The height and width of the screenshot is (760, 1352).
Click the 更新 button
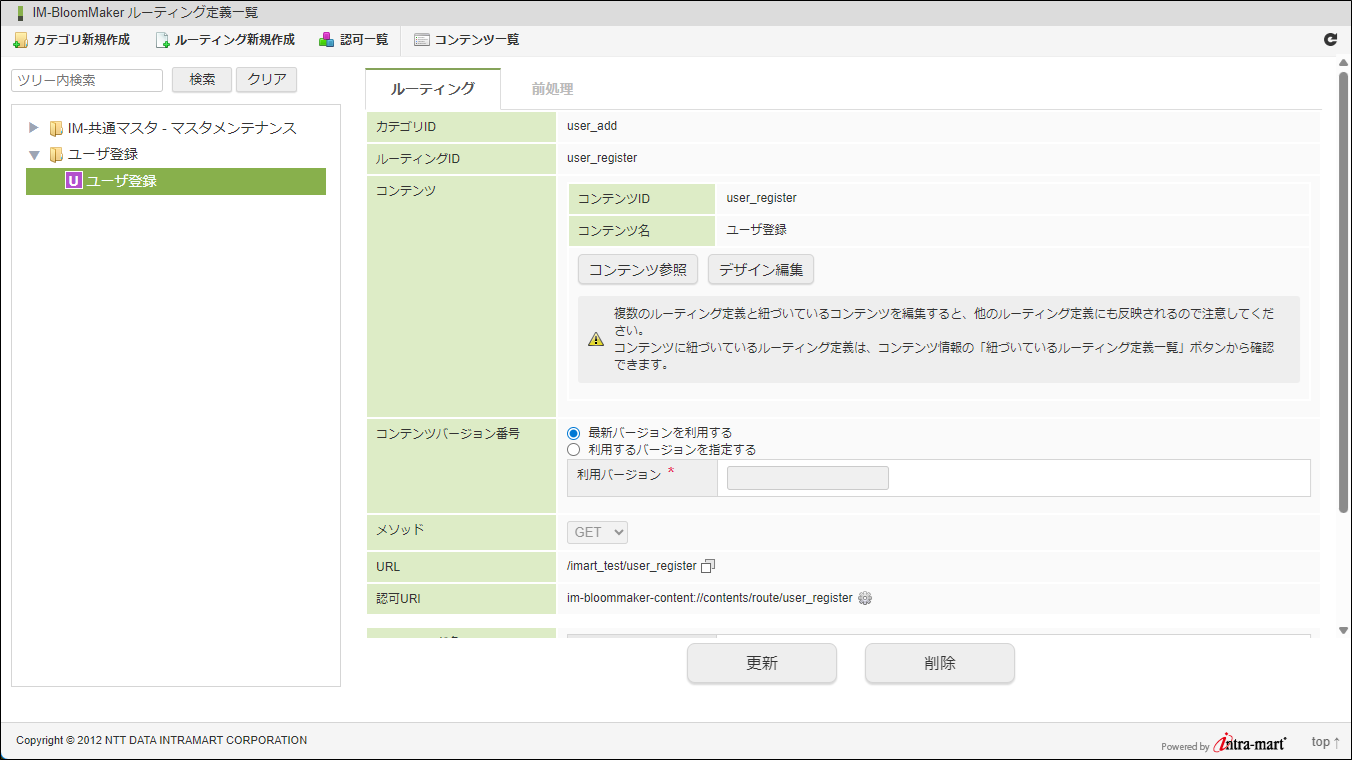pos(761,663)
